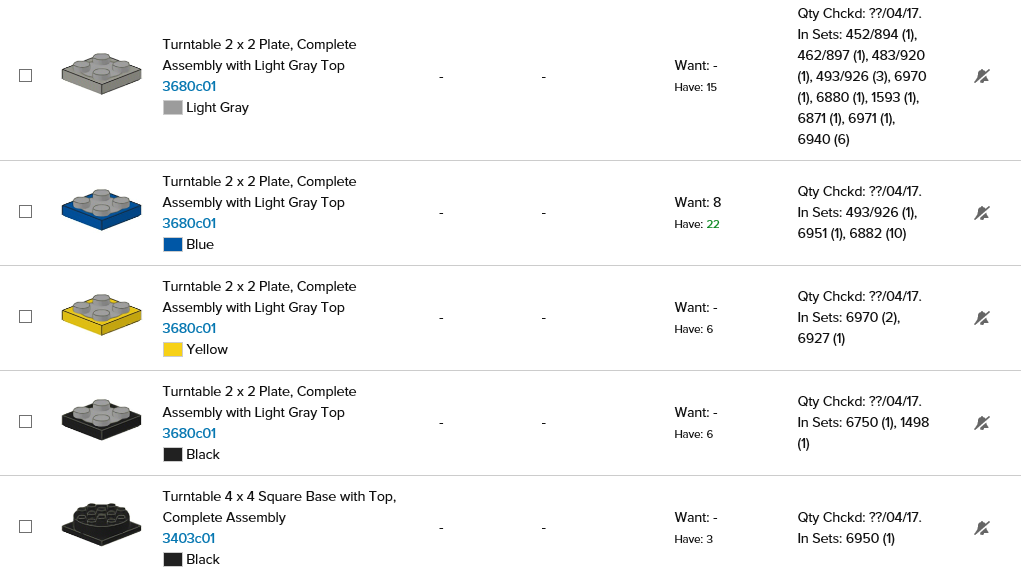Viewport: 1021px width, 573px height.
Task: Check the box for Light Gray turntable plate
Action: [x=26, y=76]
